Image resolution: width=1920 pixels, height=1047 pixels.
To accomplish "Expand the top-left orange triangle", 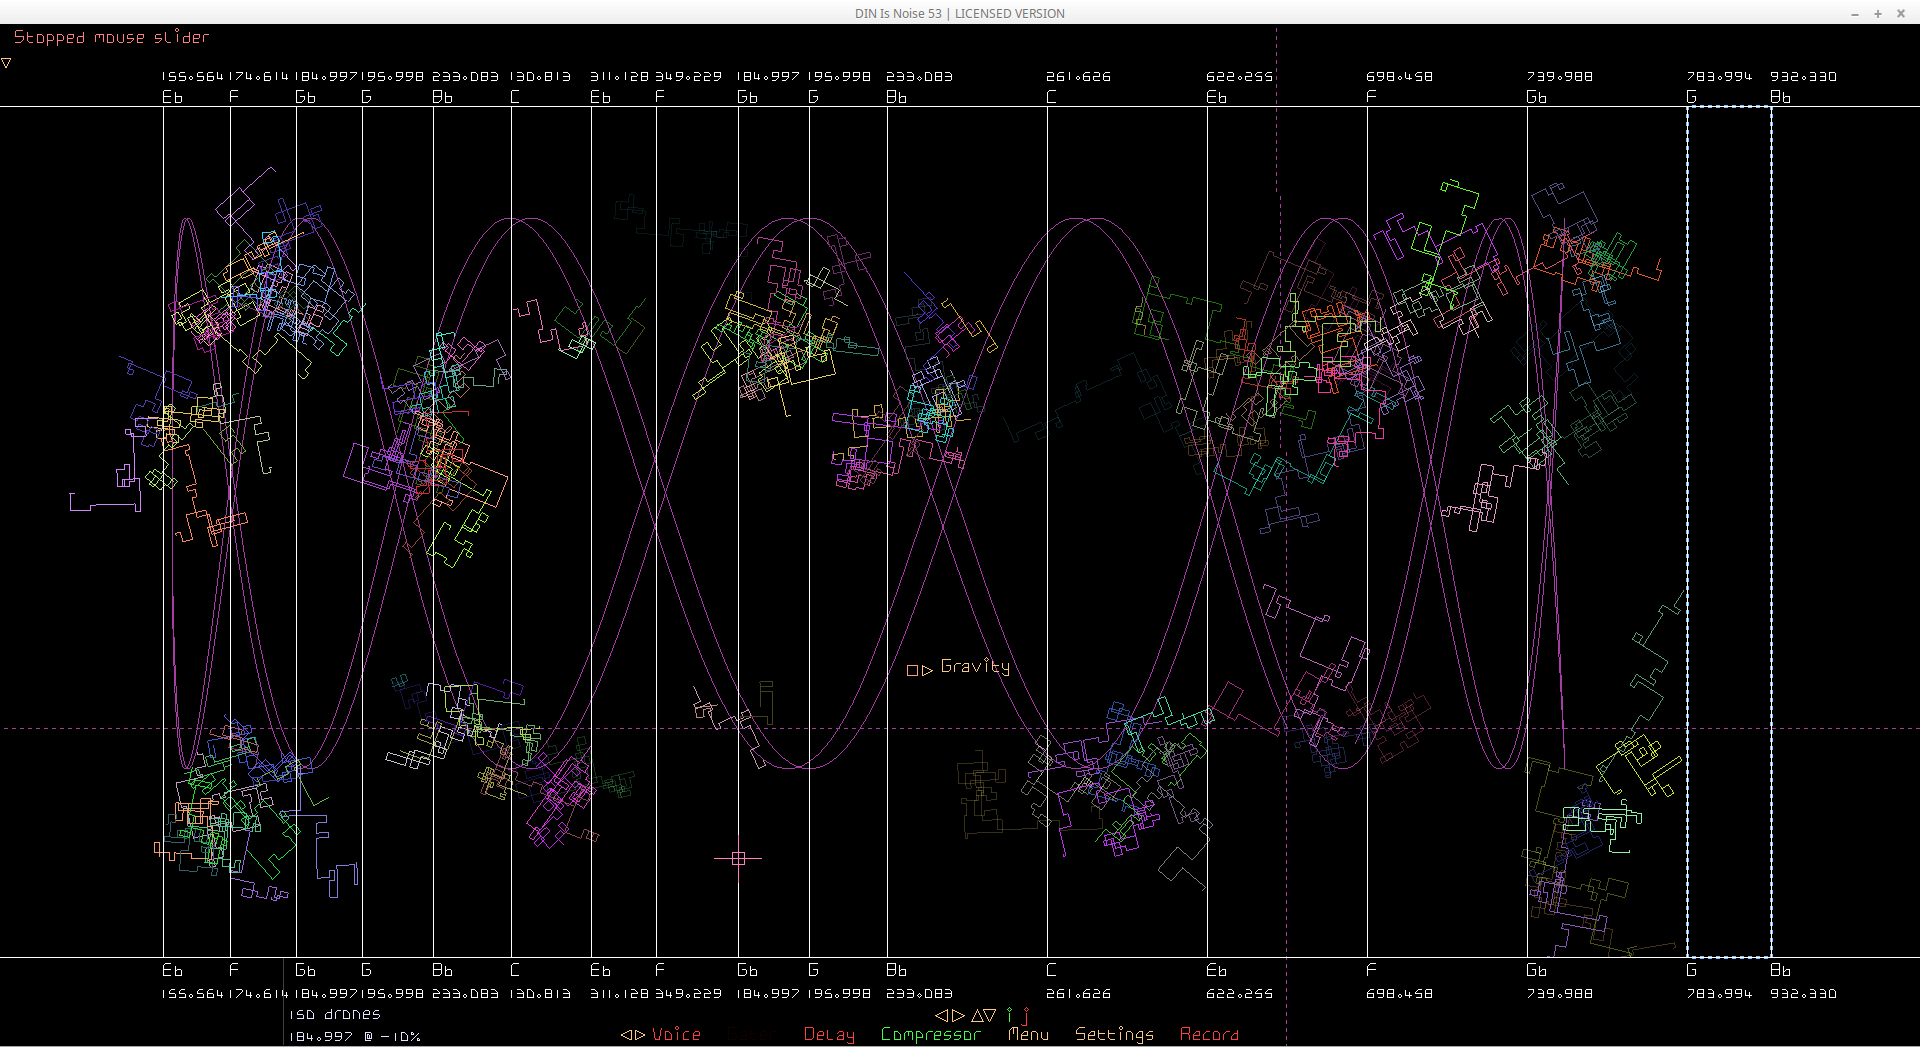I will click(x=7, y=63).
